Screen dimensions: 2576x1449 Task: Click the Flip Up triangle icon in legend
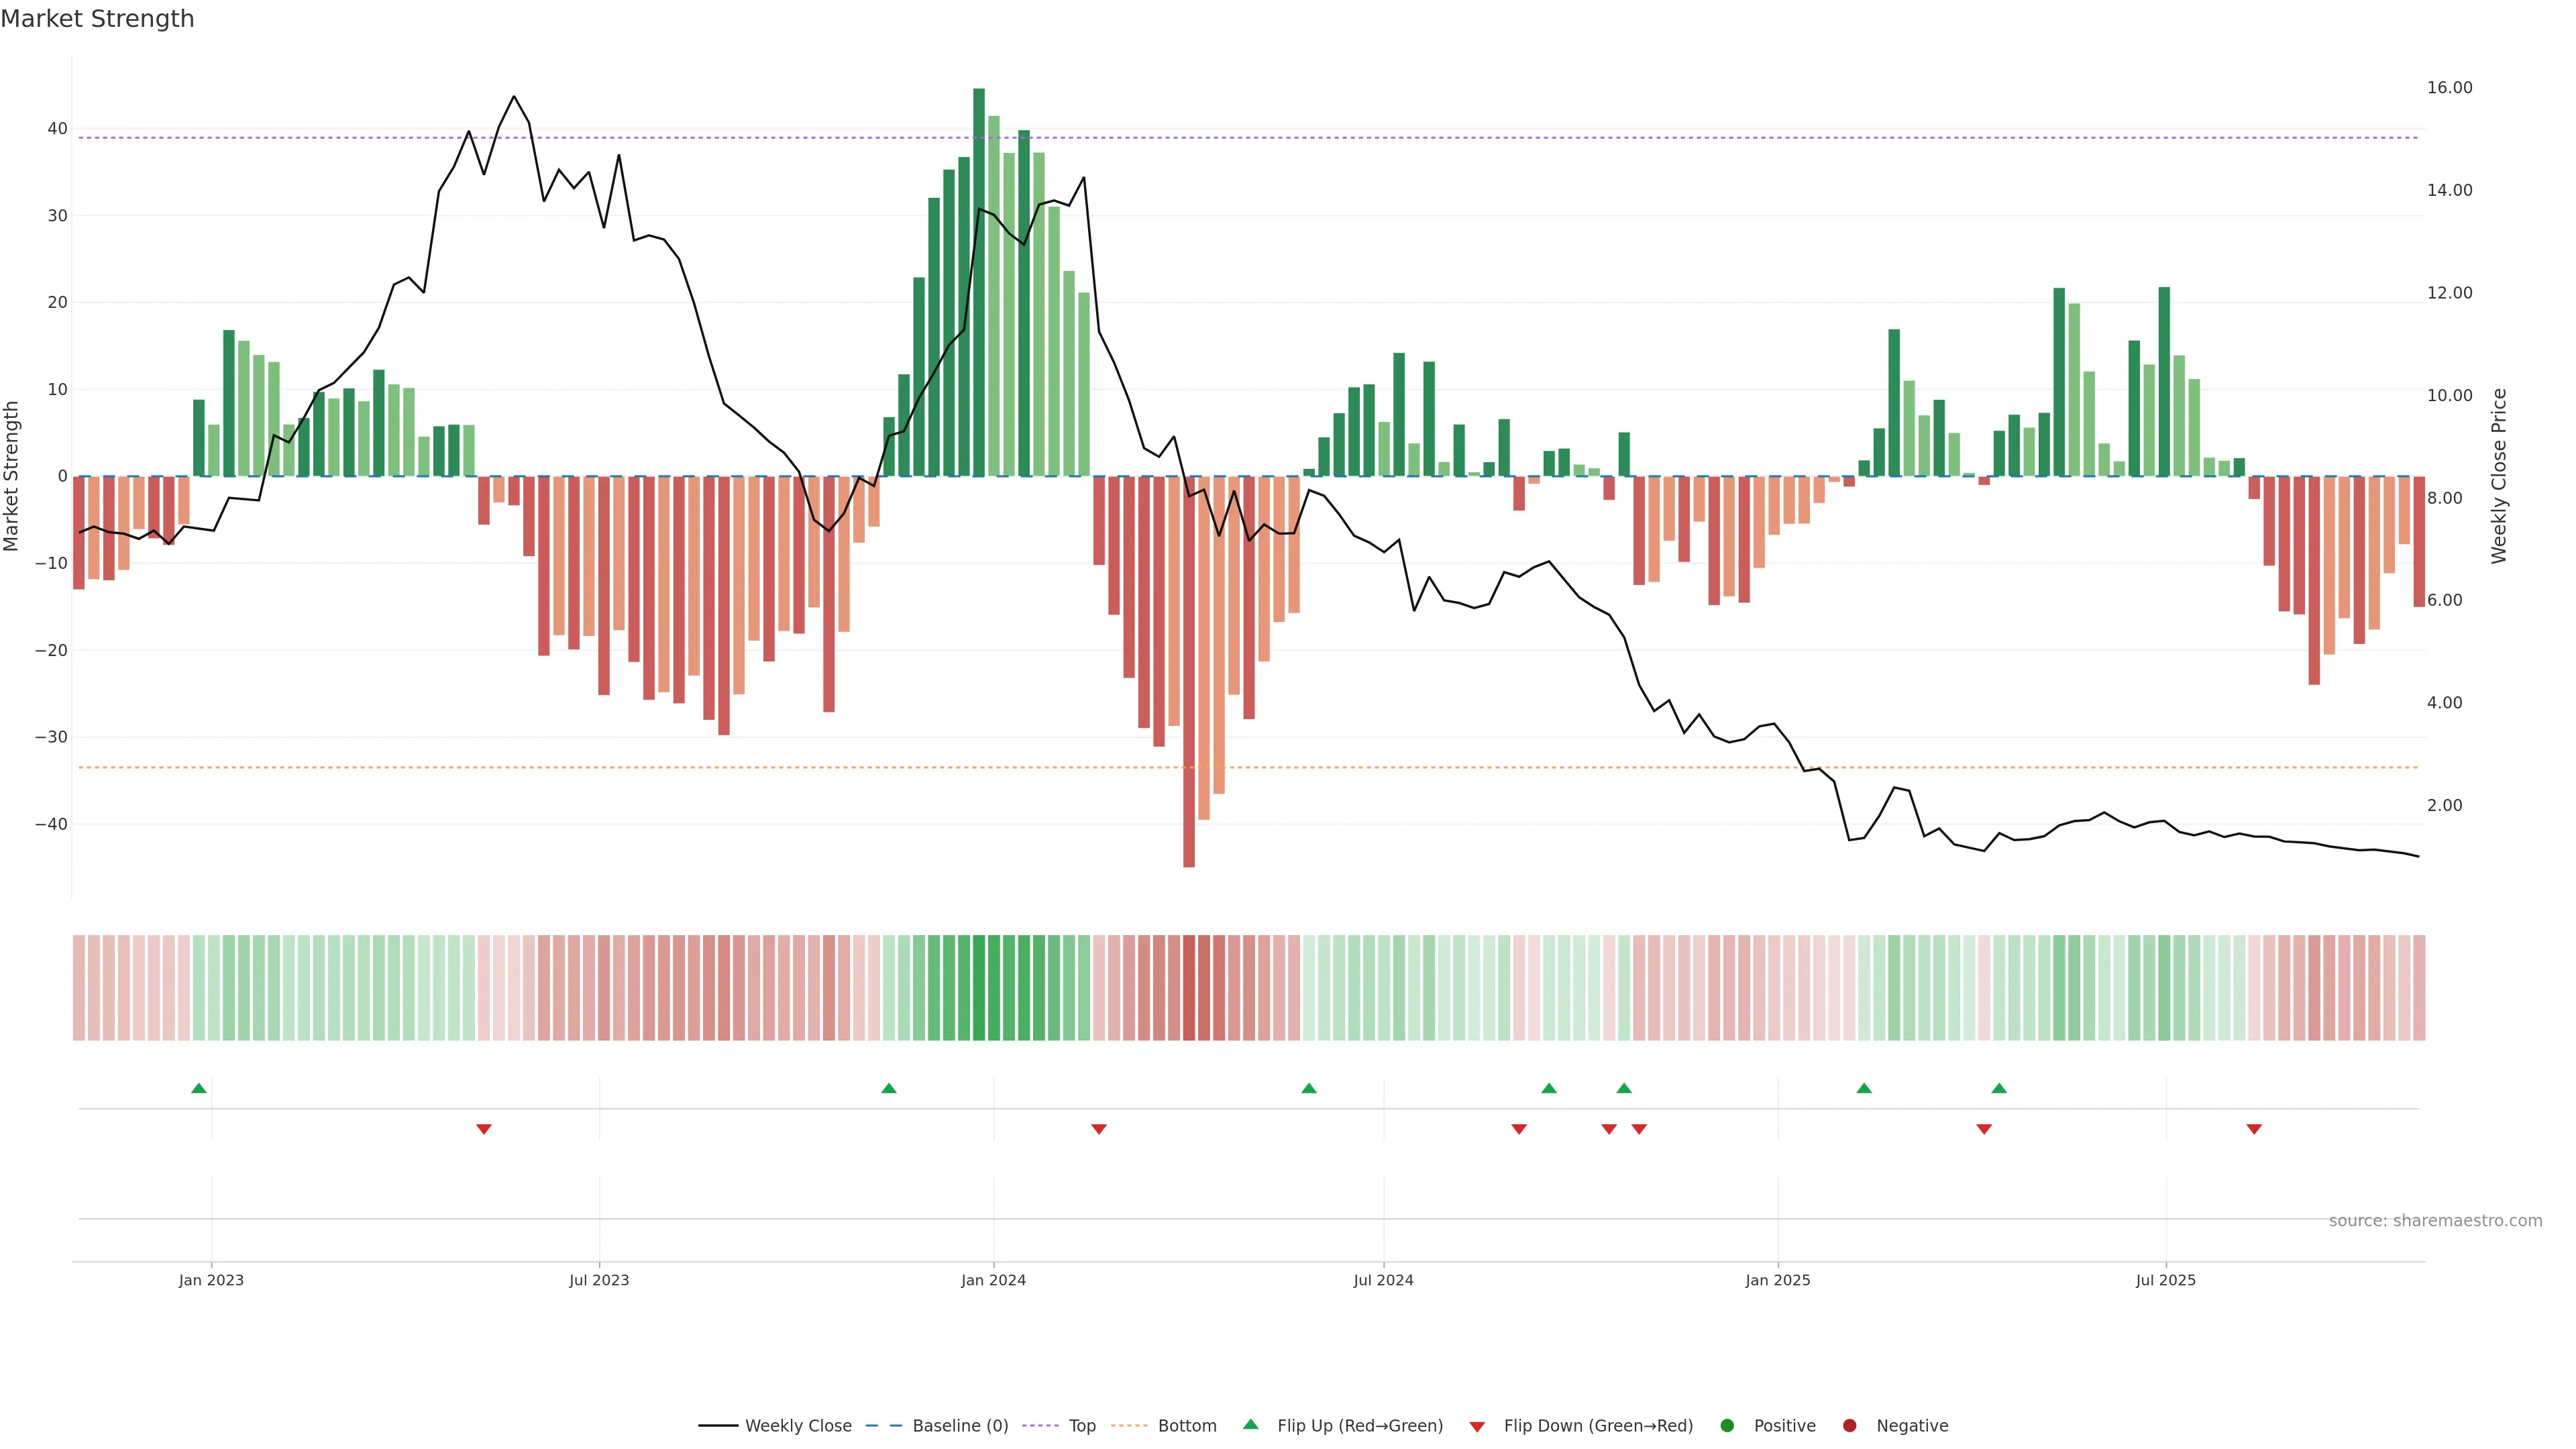(x=1250, y=1424)
